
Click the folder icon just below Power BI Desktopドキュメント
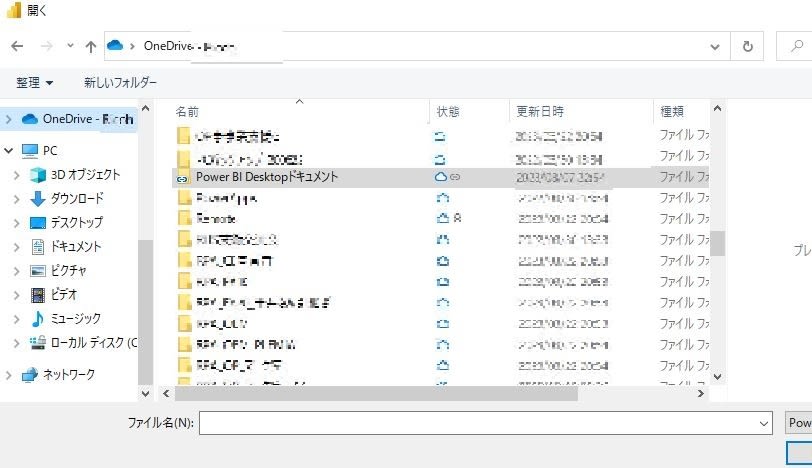[x=184, y=198]
